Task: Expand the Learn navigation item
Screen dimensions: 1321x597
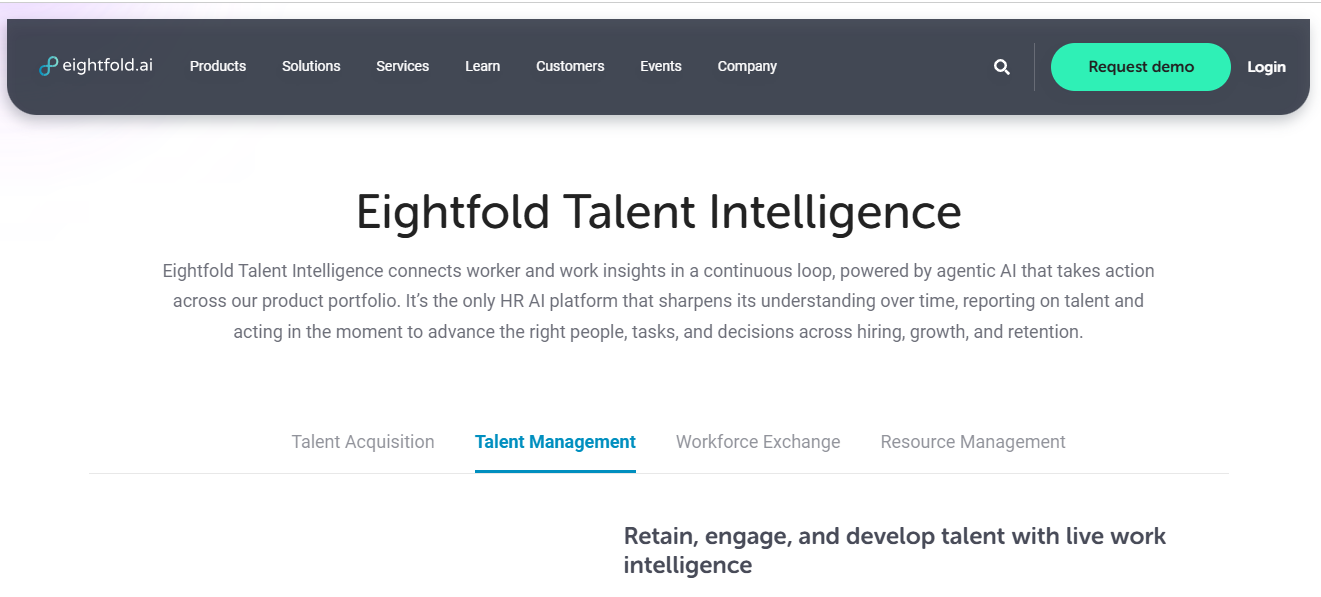Action: click(x=483, y=66)
